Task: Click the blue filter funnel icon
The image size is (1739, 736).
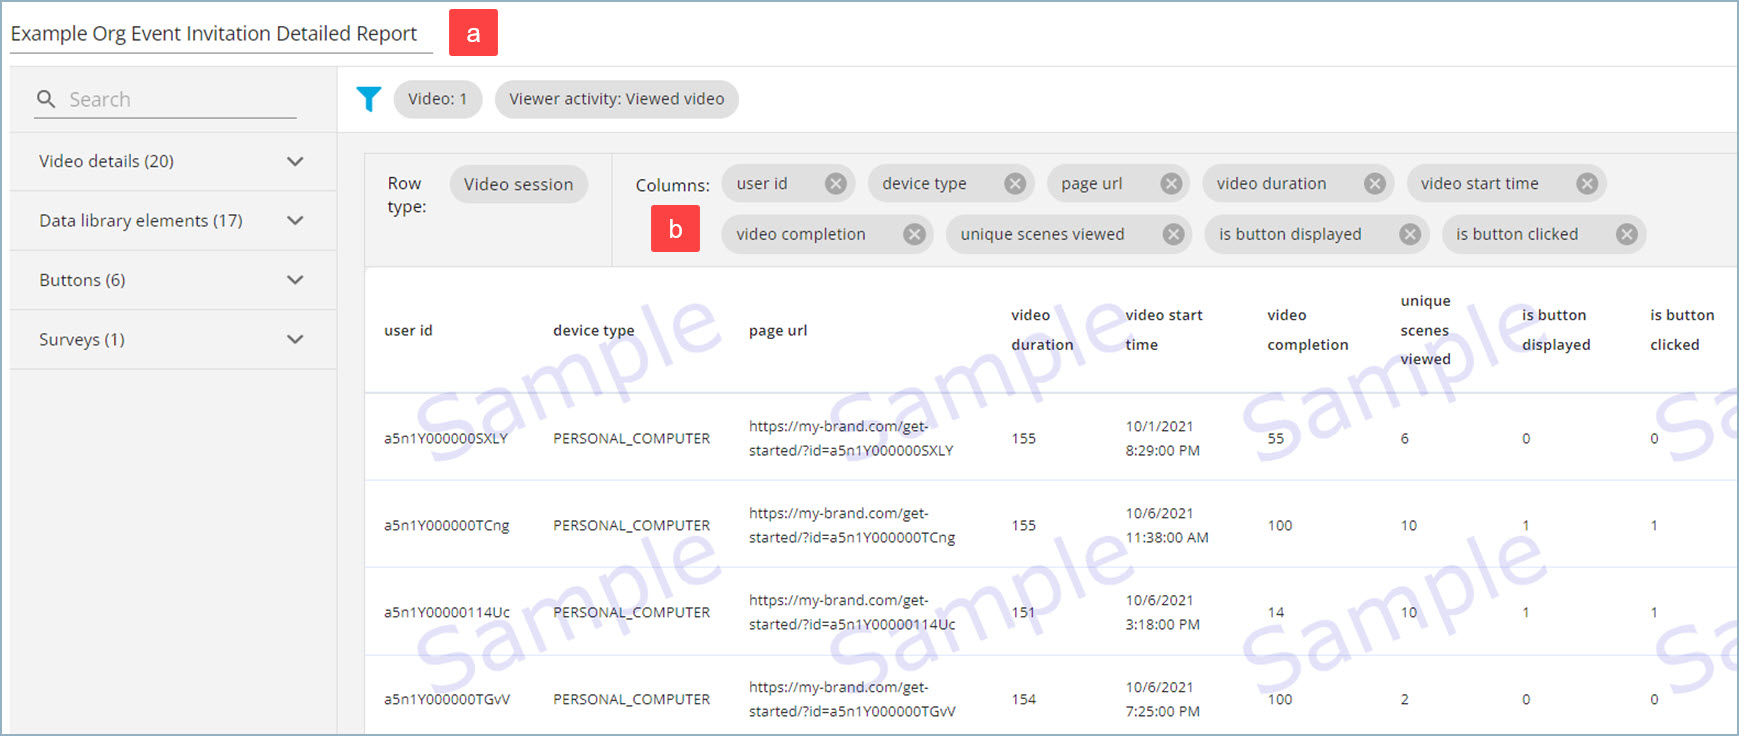Action: tap(369, 99)
